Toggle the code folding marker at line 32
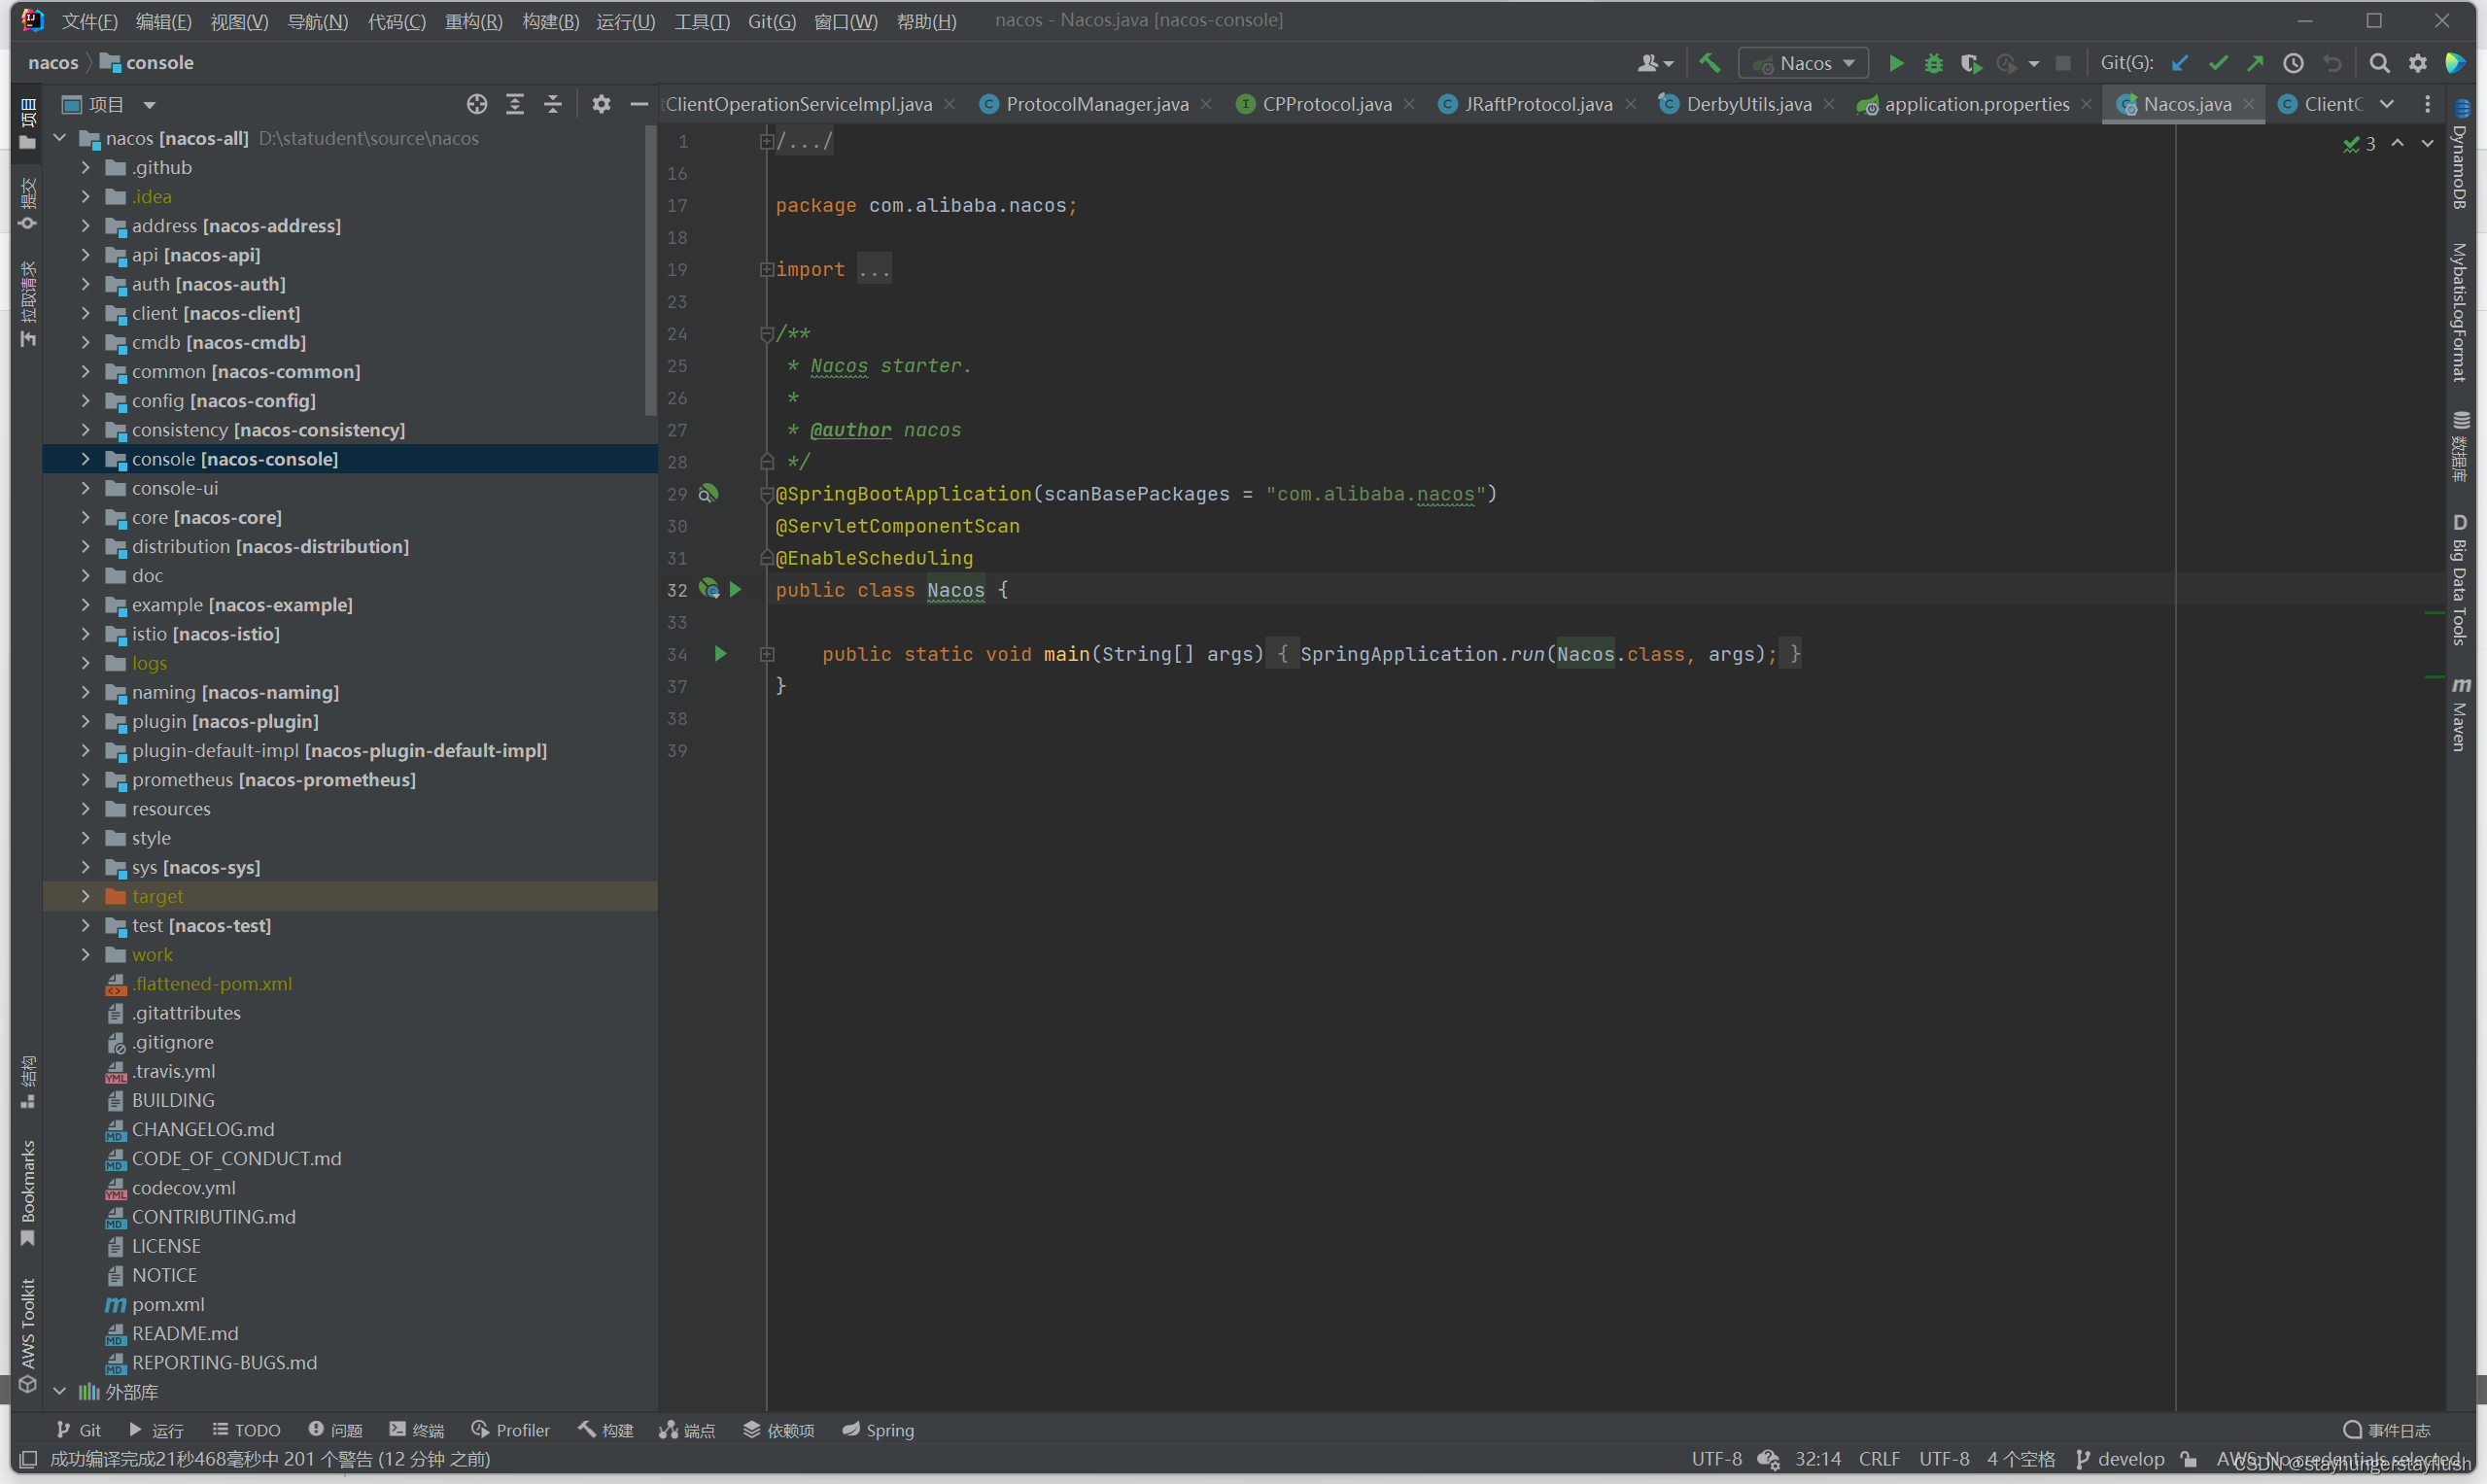This screenshot has width=2487, height=1484. pyautogui.click(x=763, y=590)
